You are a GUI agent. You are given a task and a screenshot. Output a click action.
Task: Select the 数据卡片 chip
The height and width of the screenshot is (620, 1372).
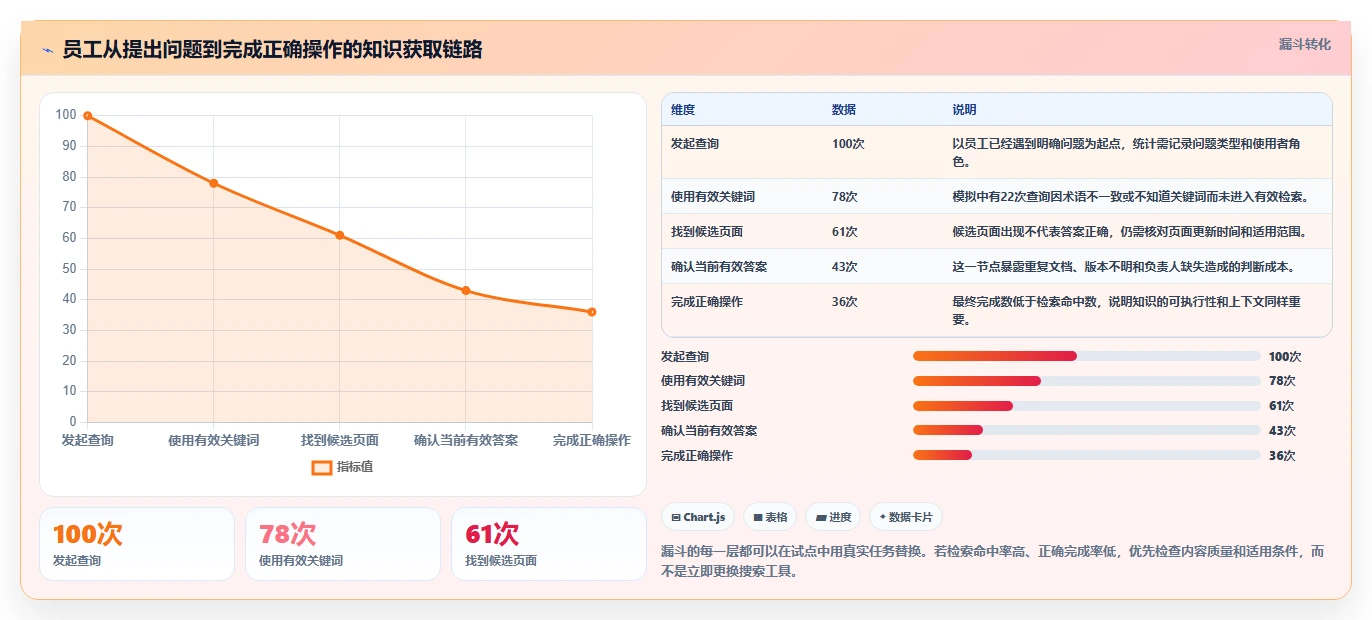point(905,517)
